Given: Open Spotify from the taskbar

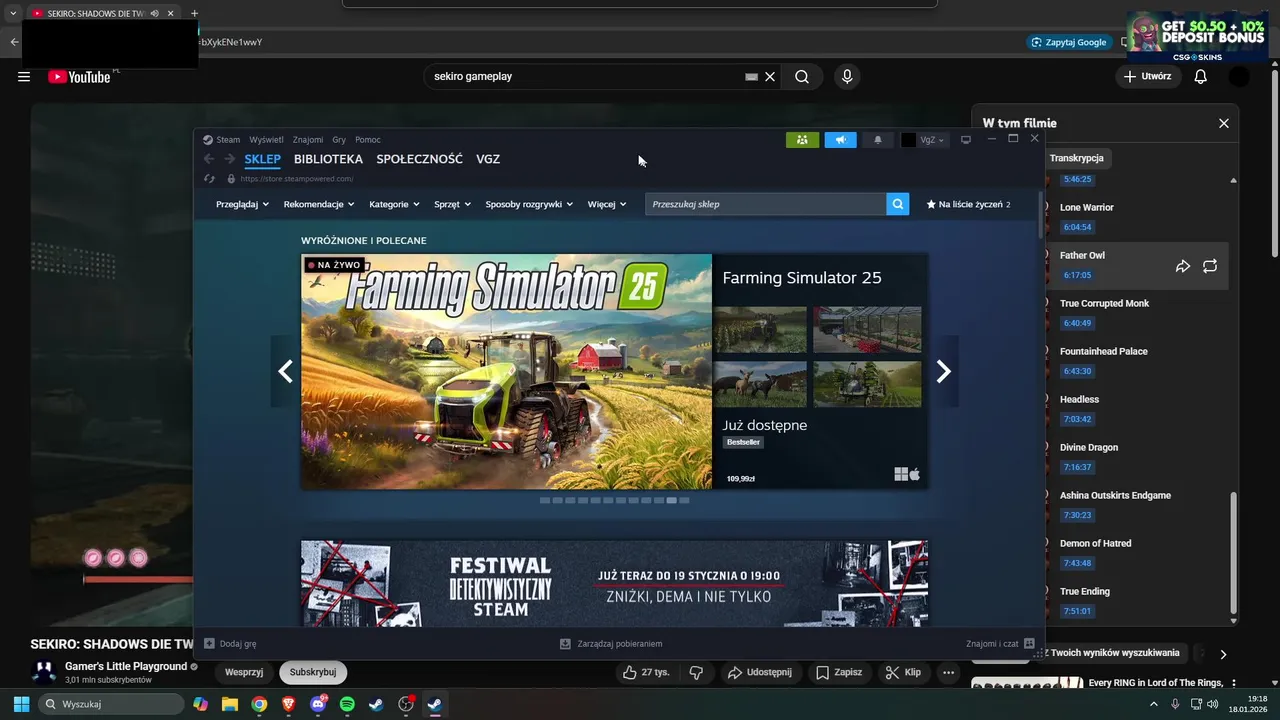Looking at the screenshot, I should click(x=347, y=704).
